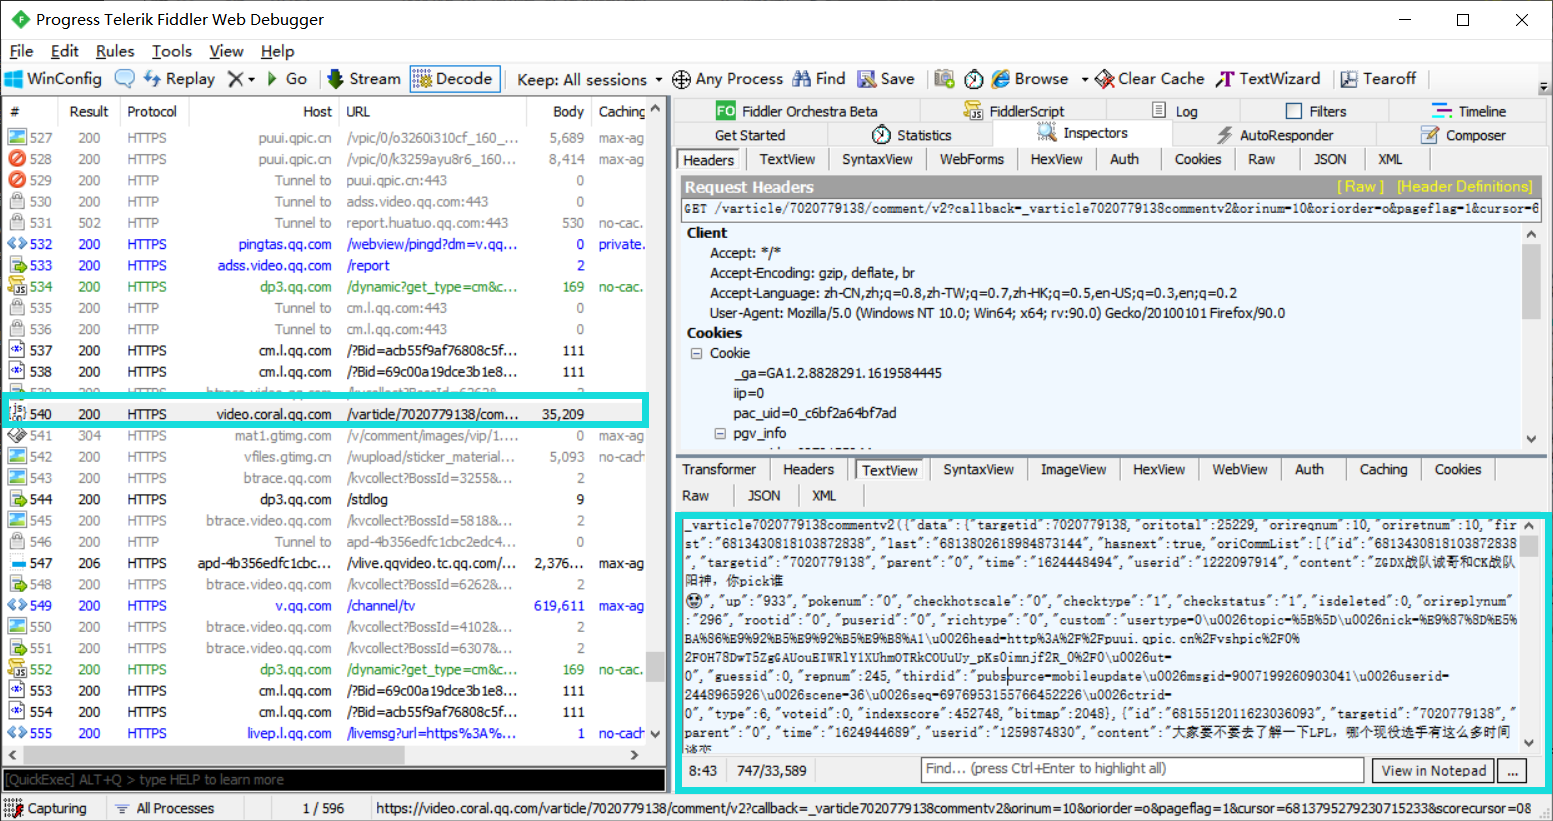
Task: Switch to the Fiddler Orchestra Beta tab
Action: click(797, 111)
